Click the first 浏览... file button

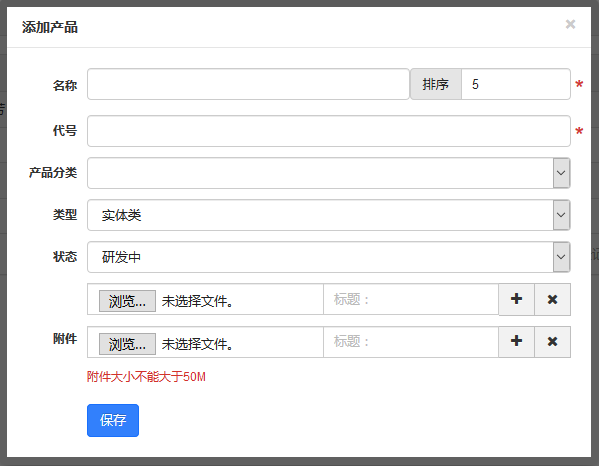click(127, 301)
